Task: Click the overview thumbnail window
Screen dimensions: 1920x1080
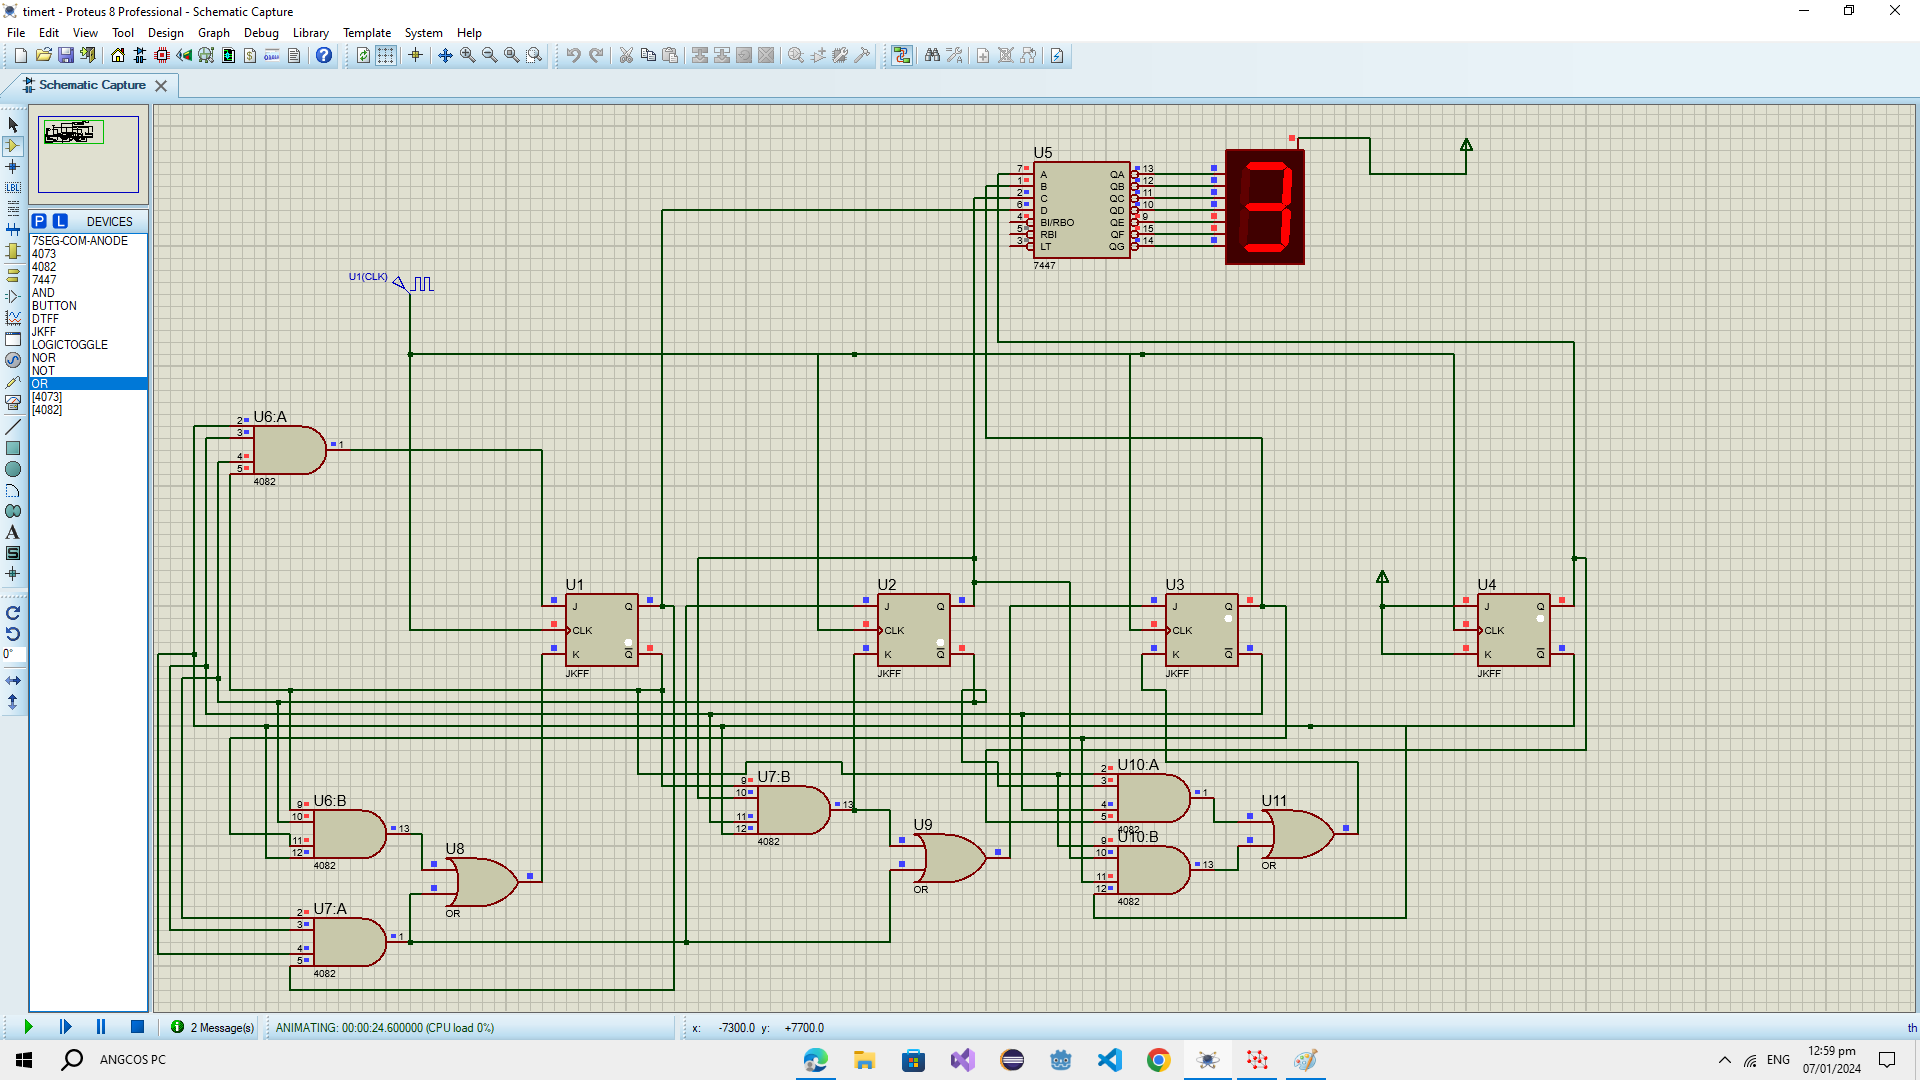Action: (x=88, y=154)
